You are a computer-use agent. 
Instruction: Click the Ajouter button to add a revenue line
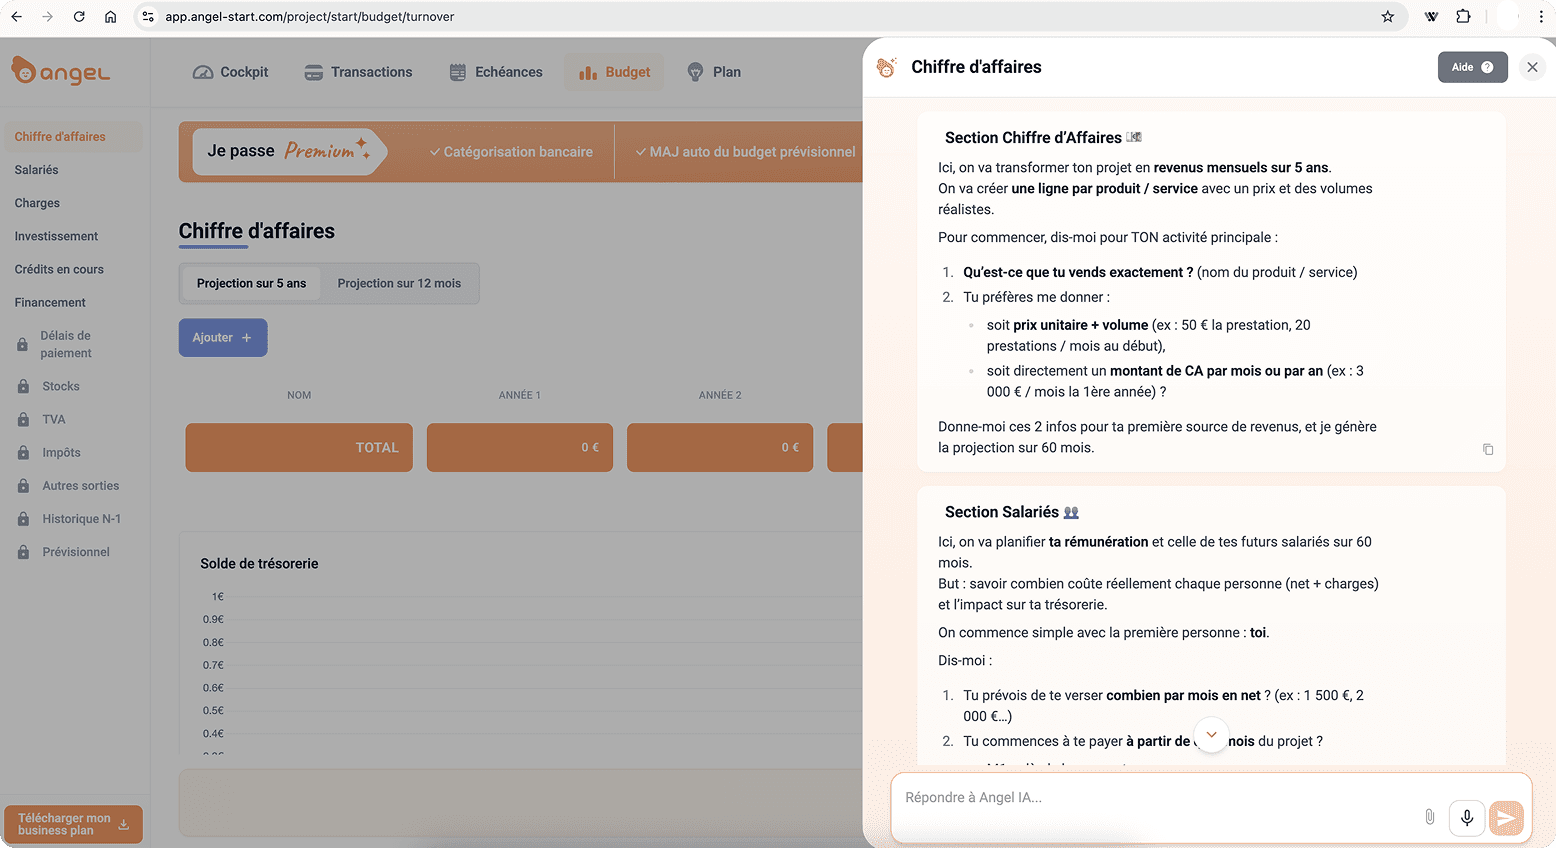click(x=223, y=337)
